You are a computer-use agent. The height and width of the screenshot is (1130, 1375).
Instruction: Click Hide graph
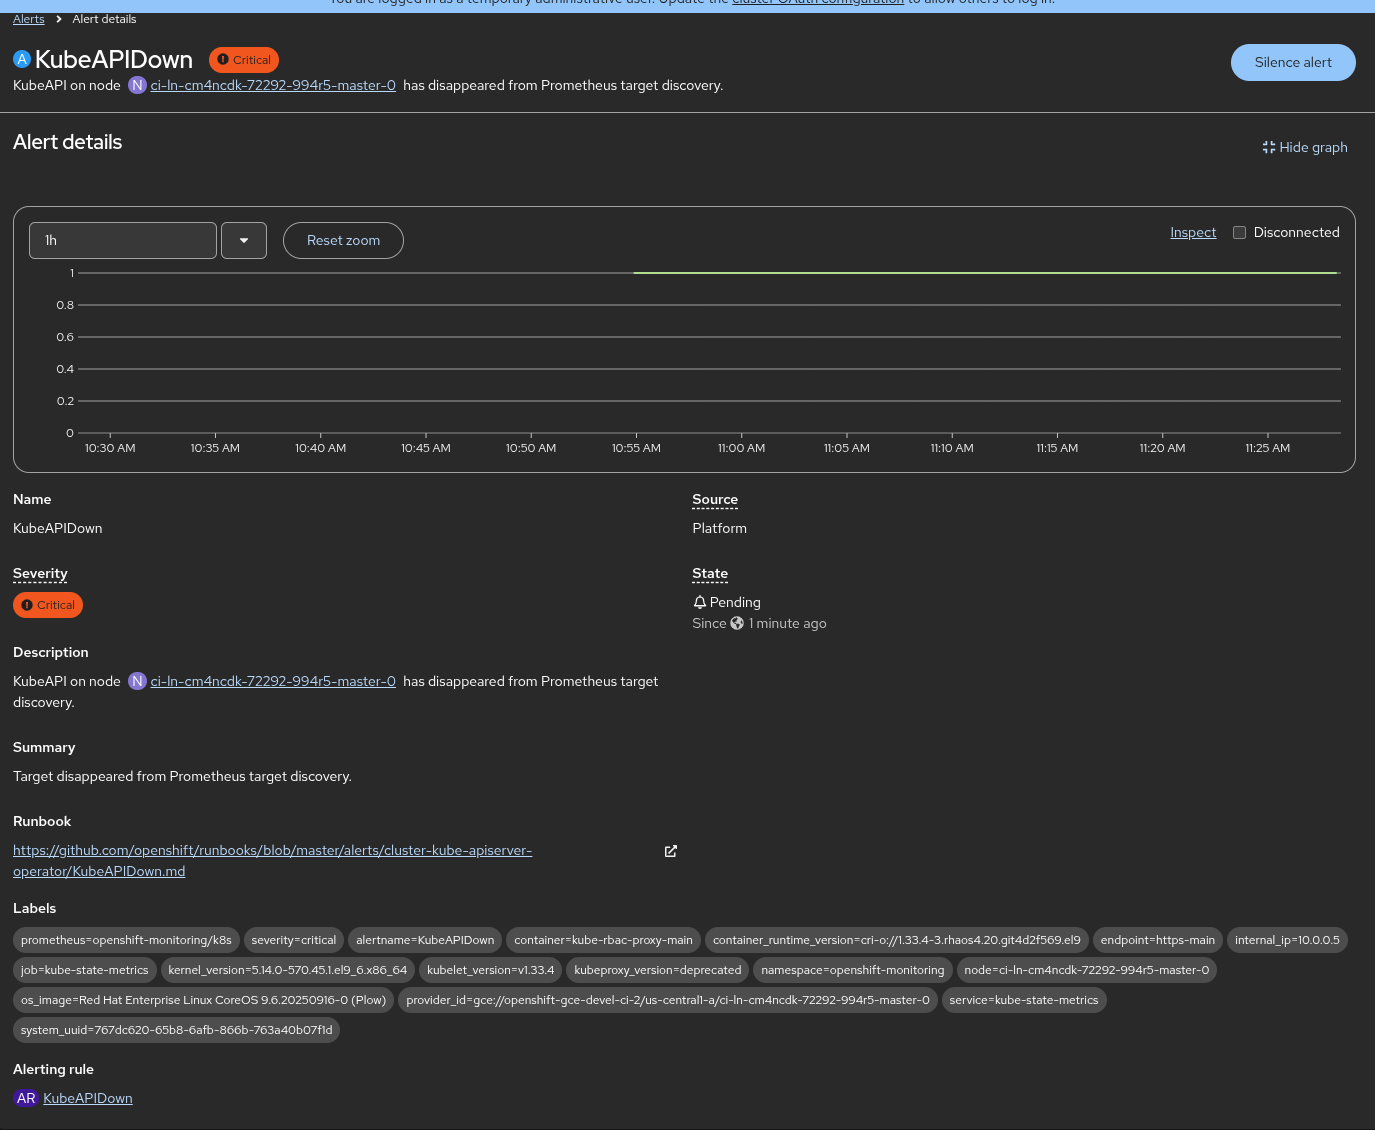(x=1305, y=147)
